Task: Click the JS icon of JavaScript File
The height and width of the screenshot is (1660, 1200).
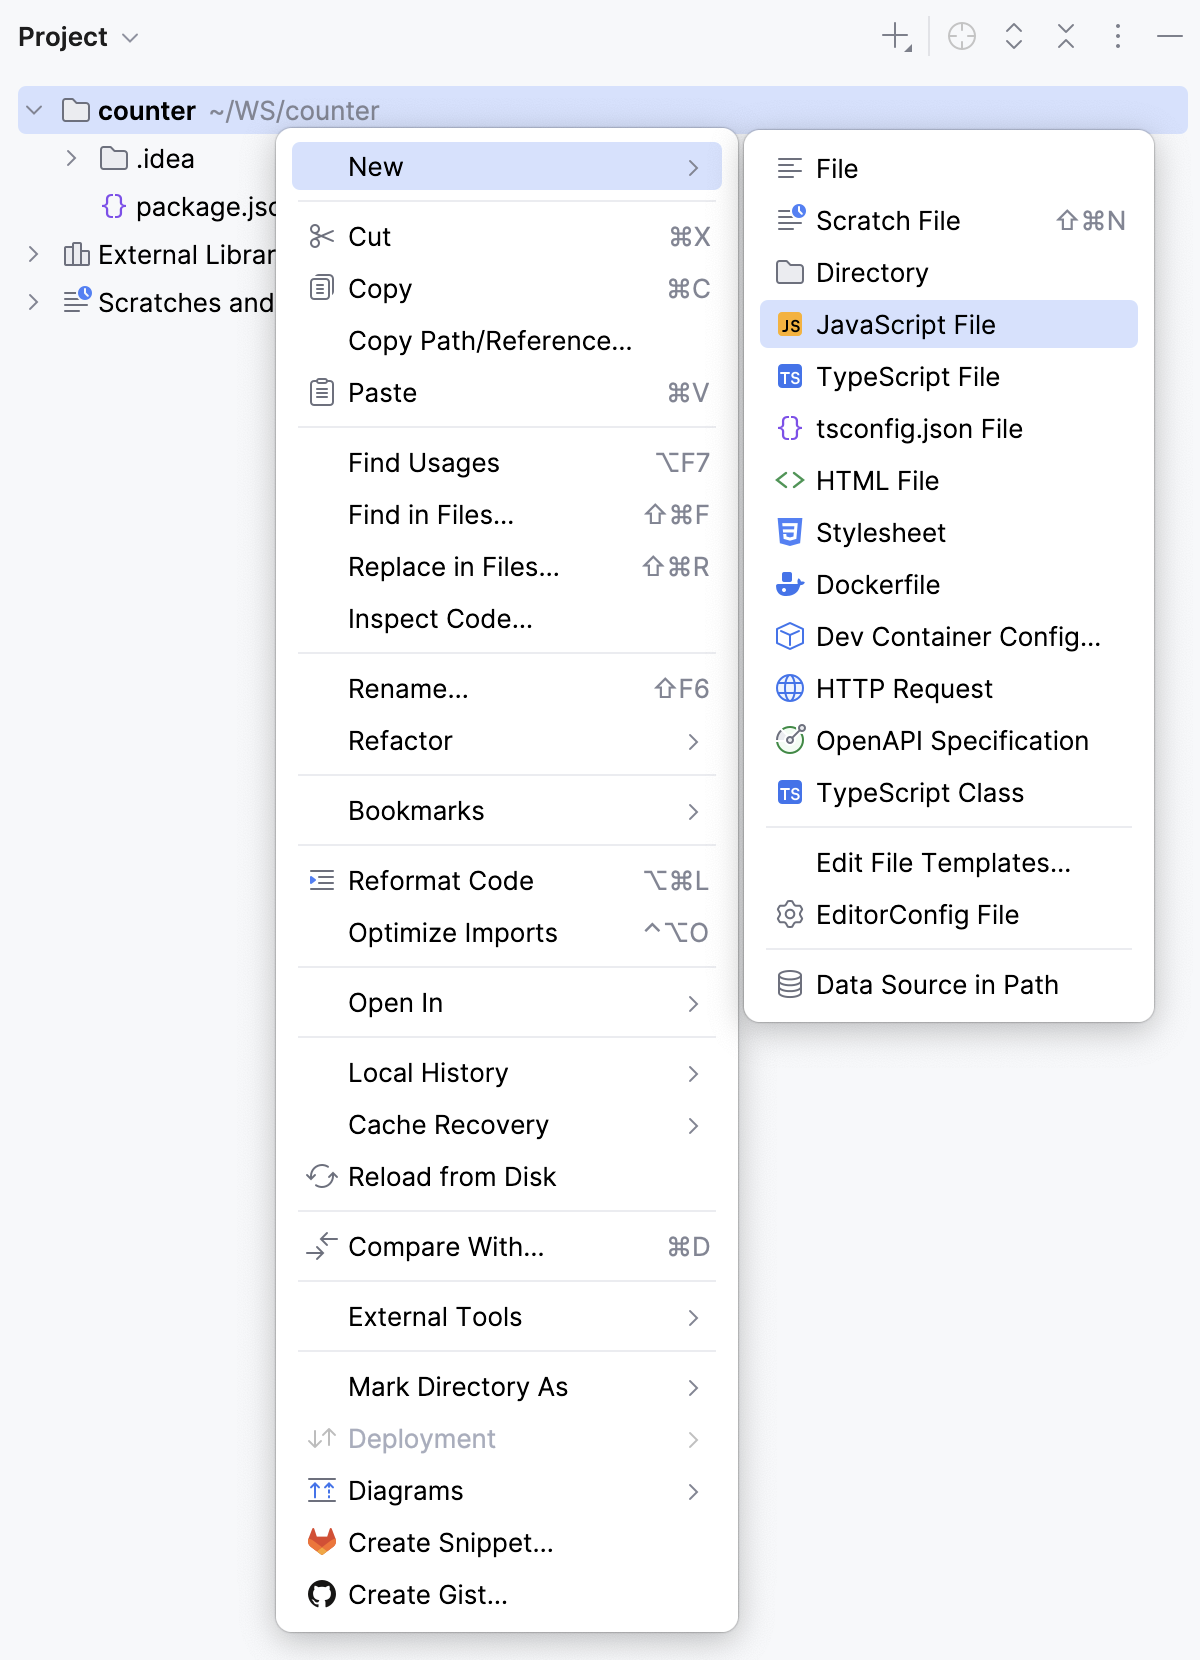Action: point(790,325)
